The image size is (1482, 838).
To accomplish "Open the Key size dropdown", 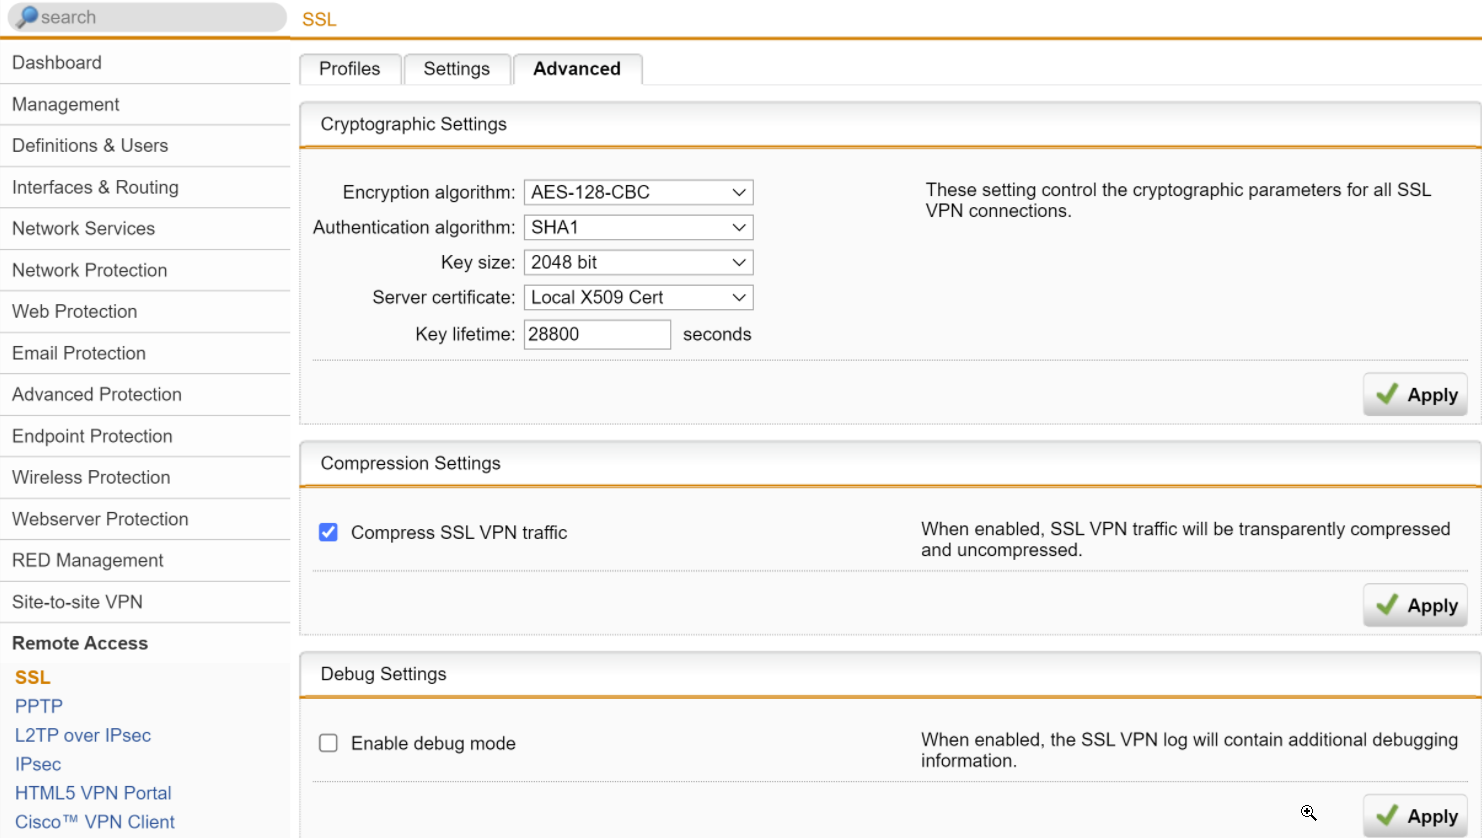I will click(x=638, y=262).
